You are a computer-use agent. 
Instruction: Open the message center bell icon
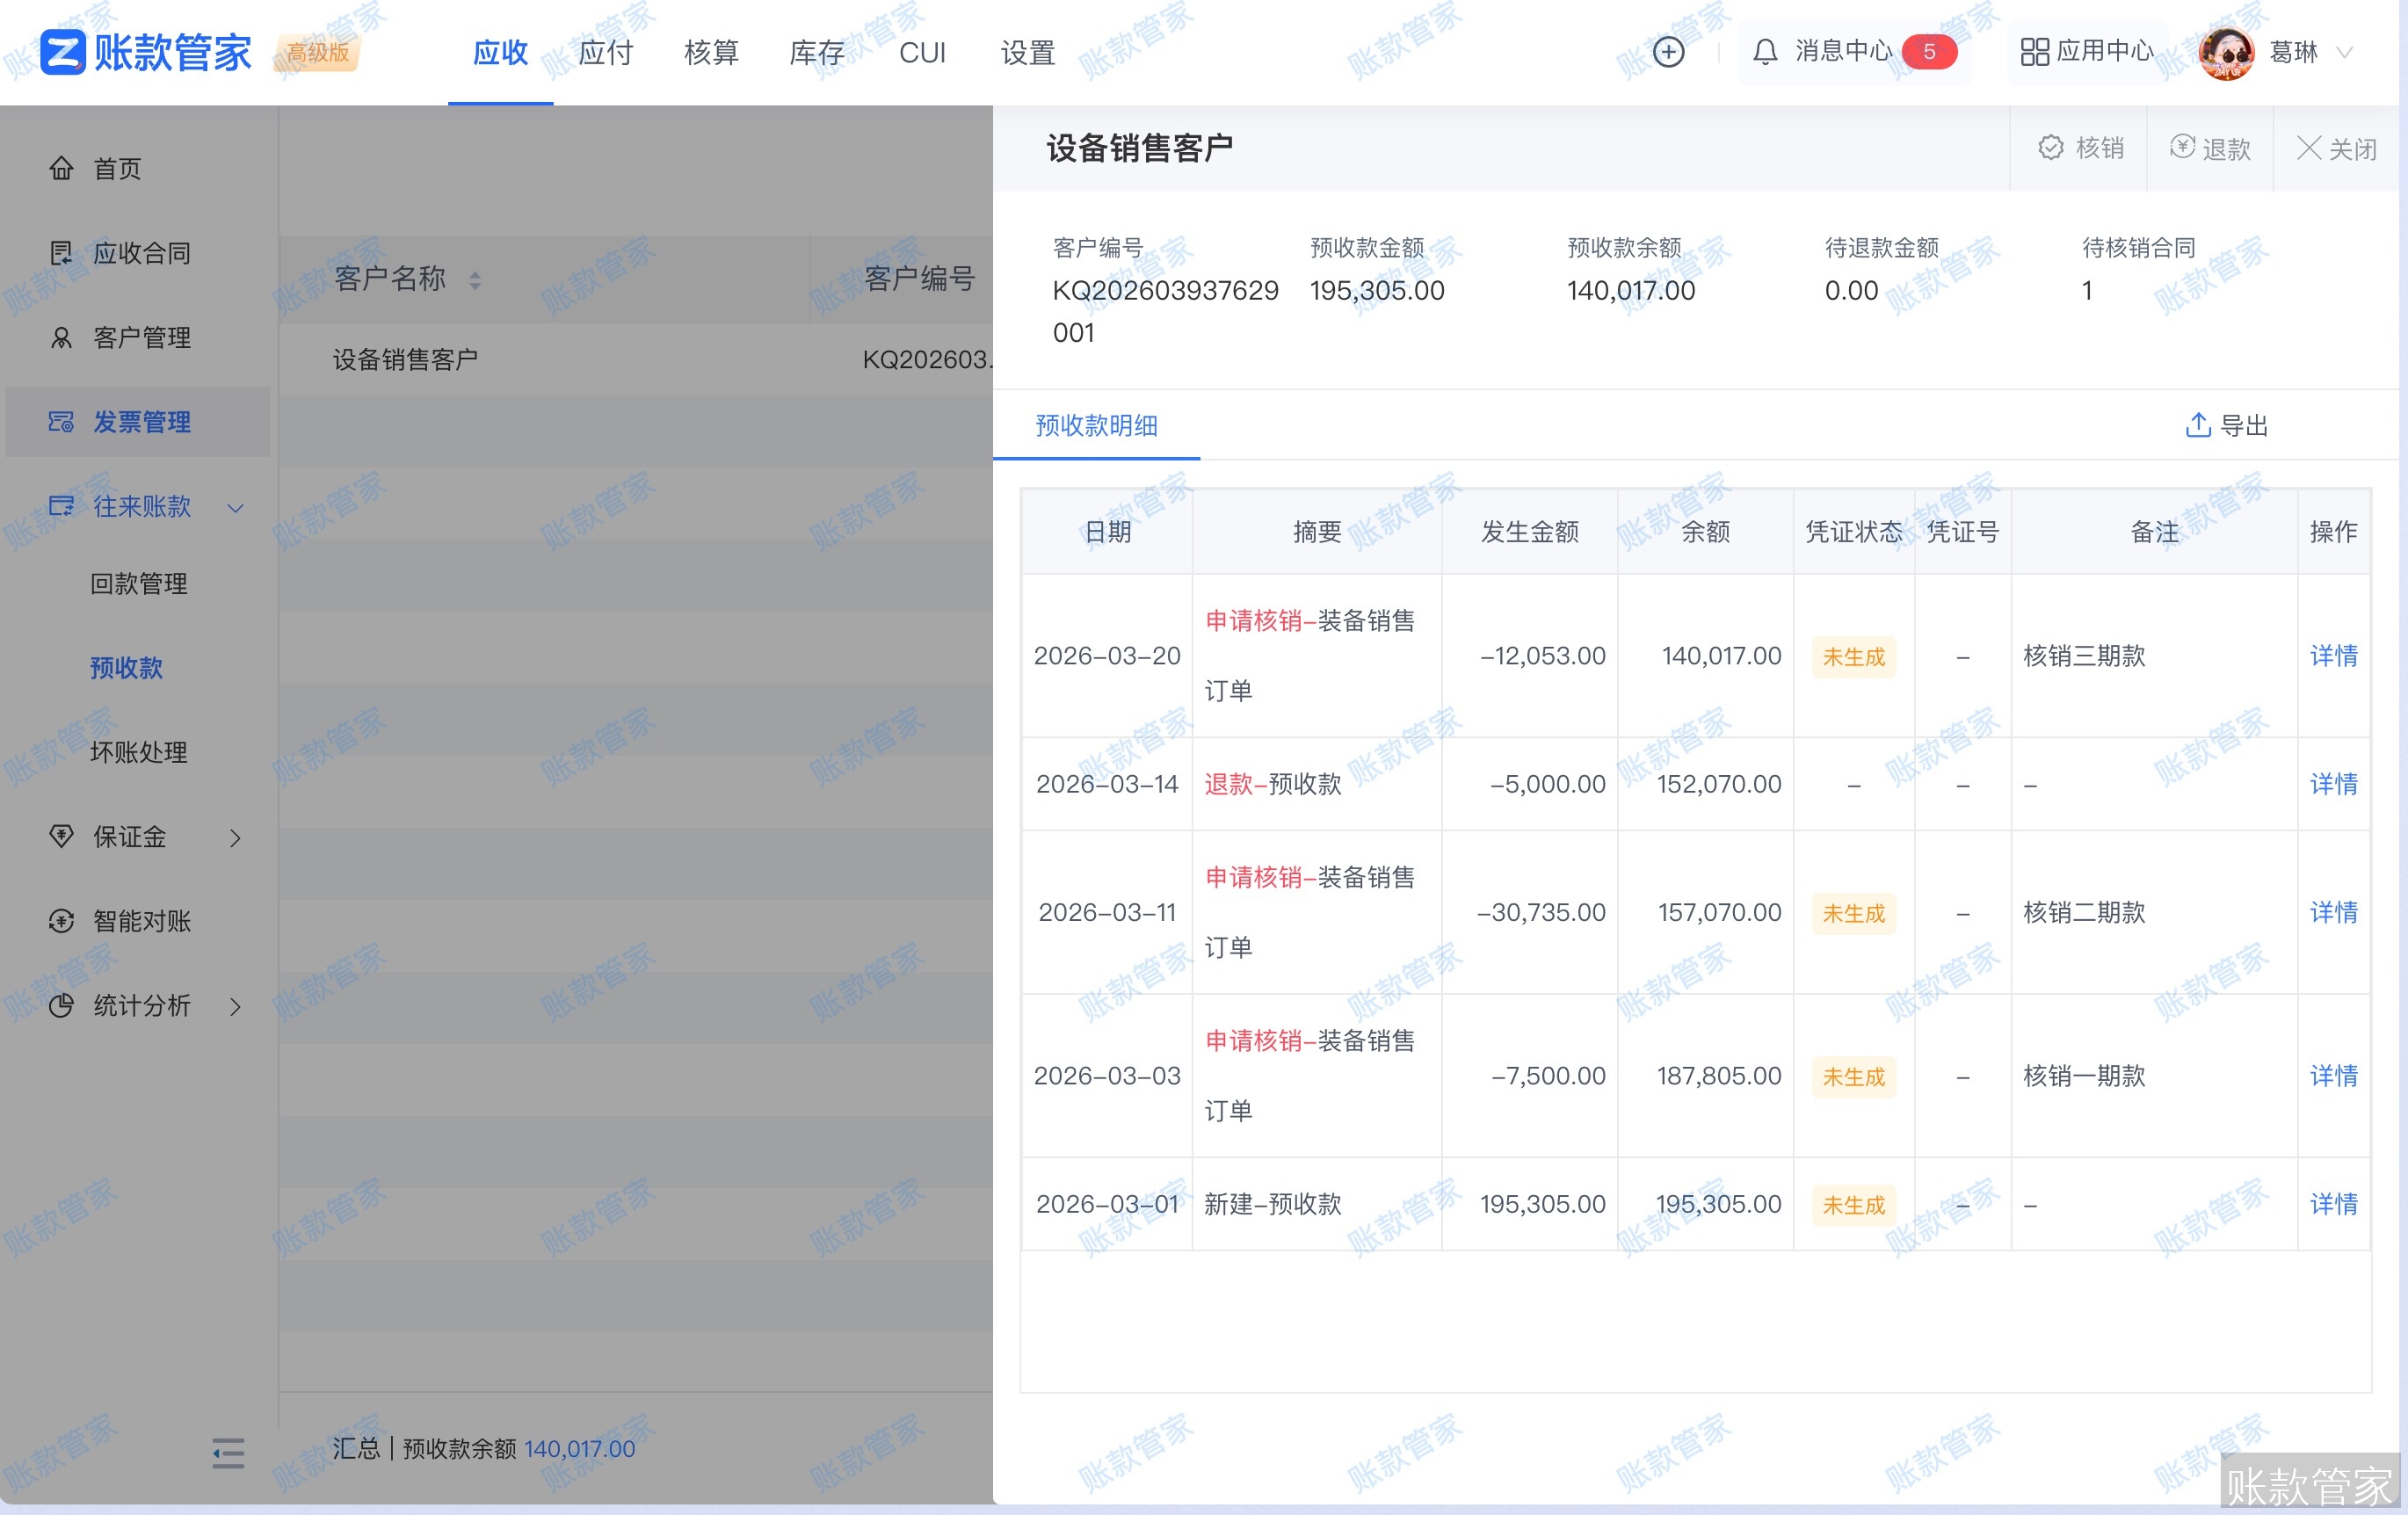click(x=1765, y=52)
